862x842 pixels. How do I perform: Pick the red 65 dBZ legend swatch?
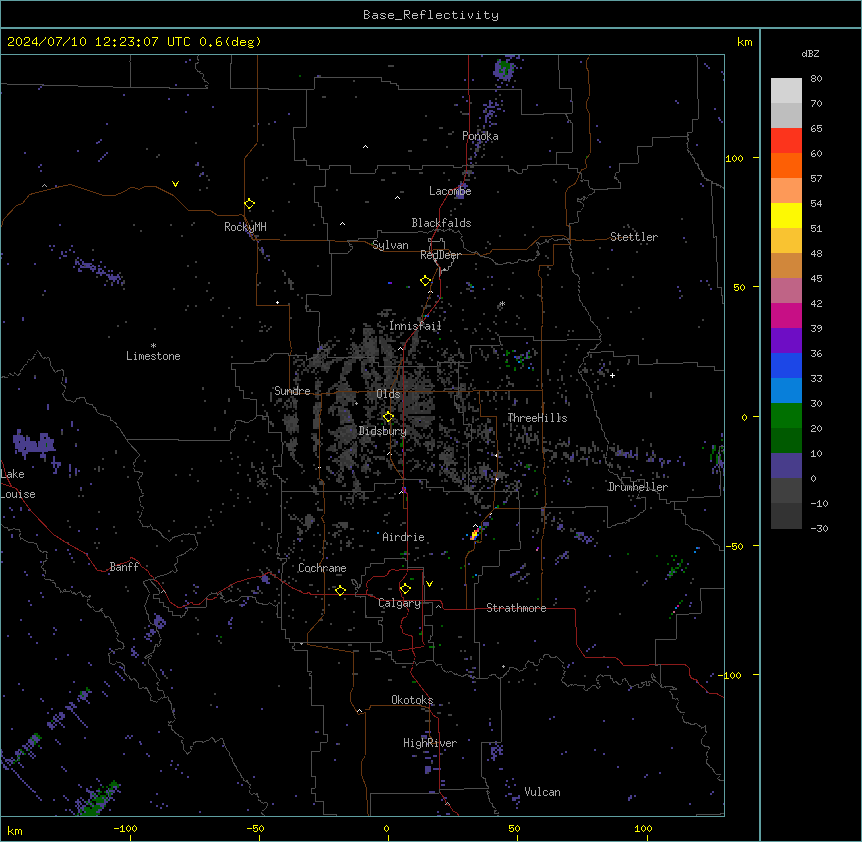pos(786,141)
